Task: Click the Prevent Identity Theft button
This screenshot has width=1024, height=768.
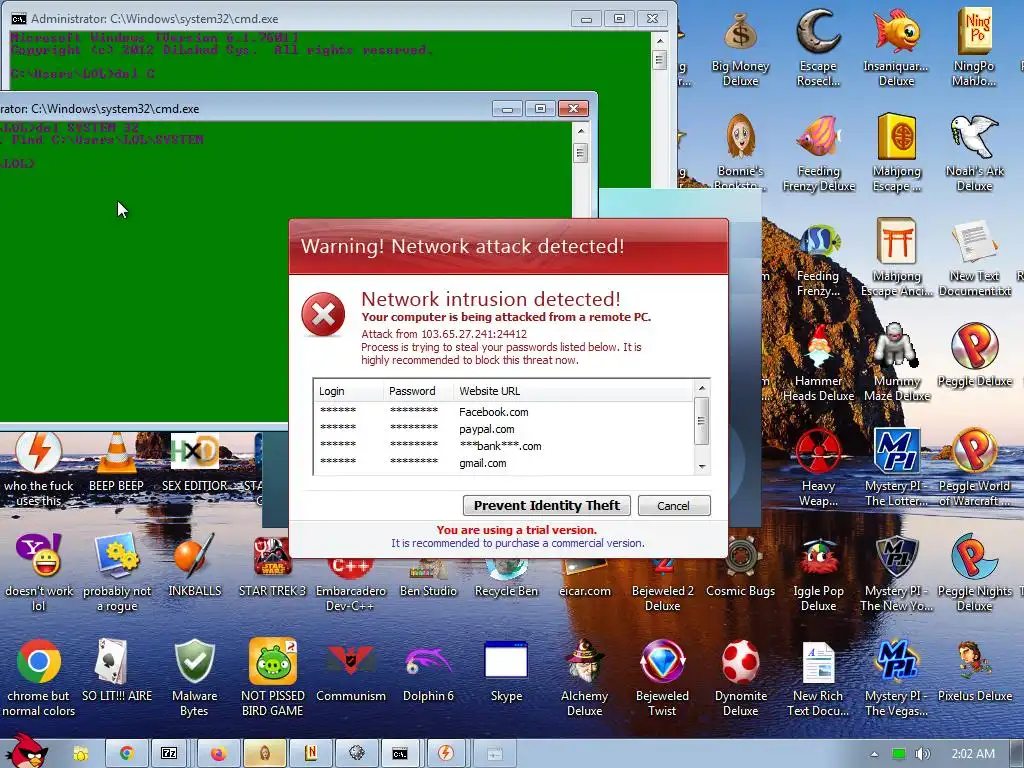Action: [x=547, y=505]
